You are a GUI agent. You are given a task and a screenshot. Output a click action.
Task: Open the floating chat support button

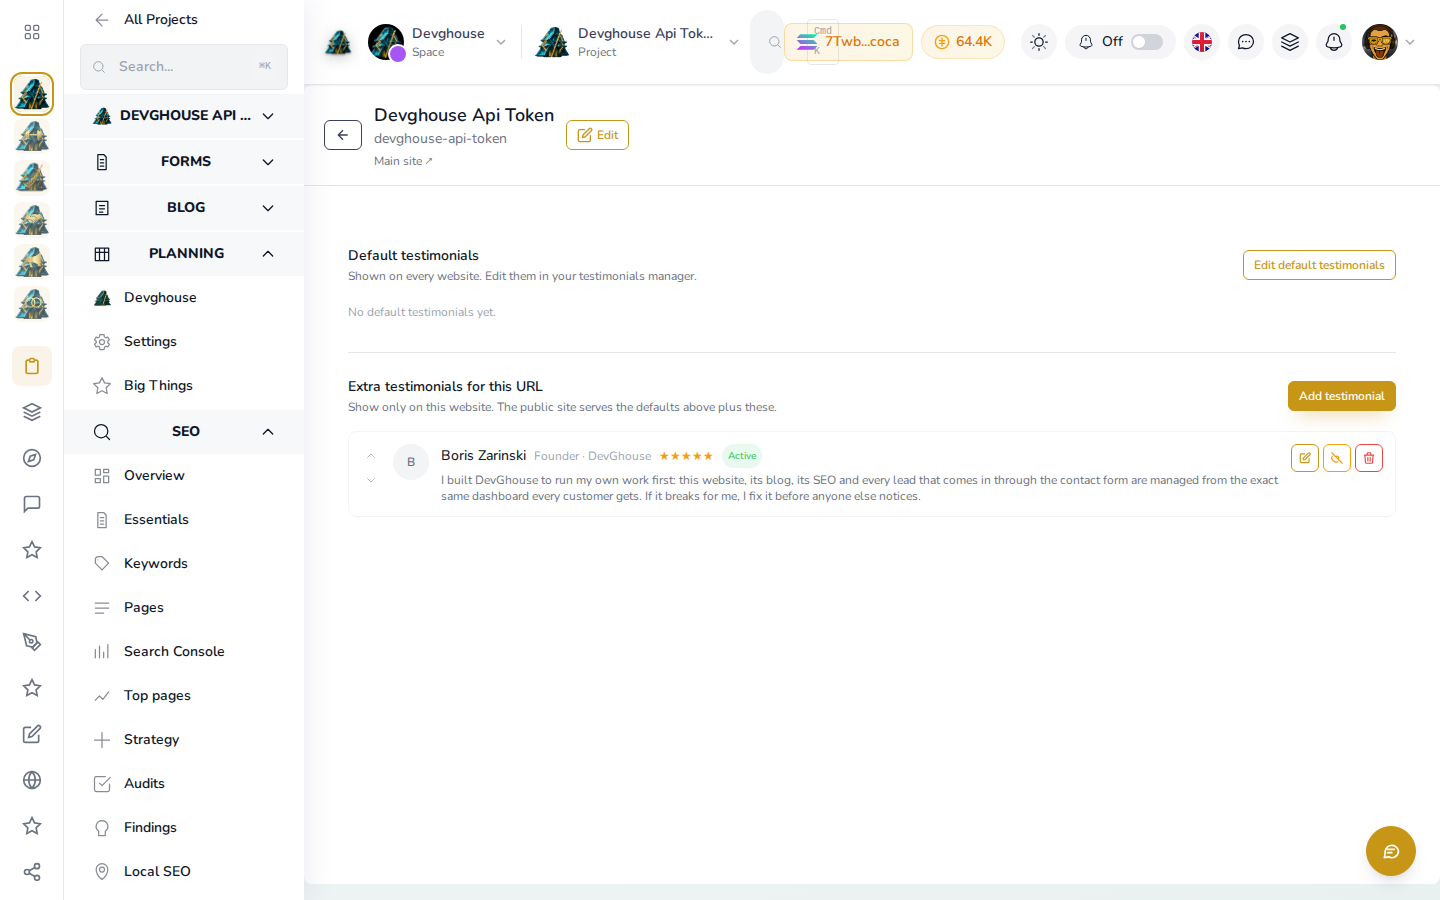pyautogui.click(x=1391, y=851)
